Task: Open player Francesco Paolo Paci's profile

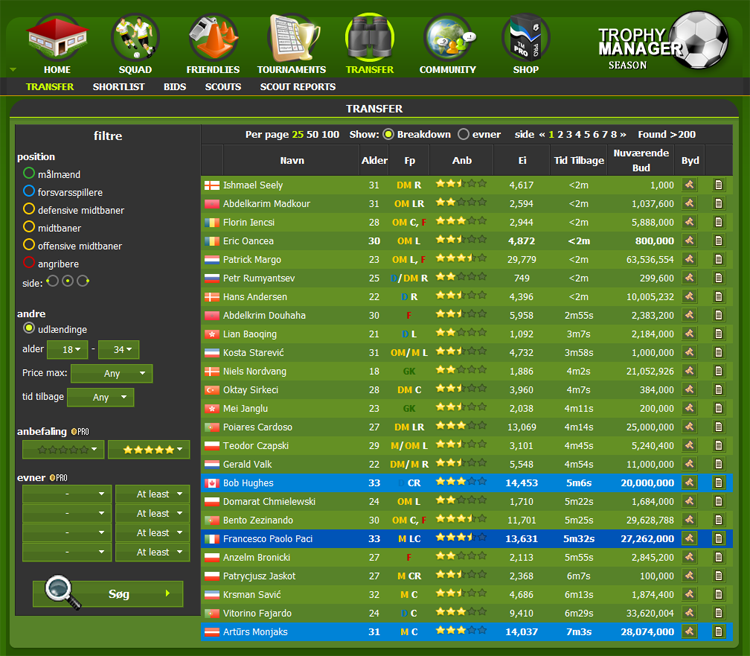Action: pos(269,538)
